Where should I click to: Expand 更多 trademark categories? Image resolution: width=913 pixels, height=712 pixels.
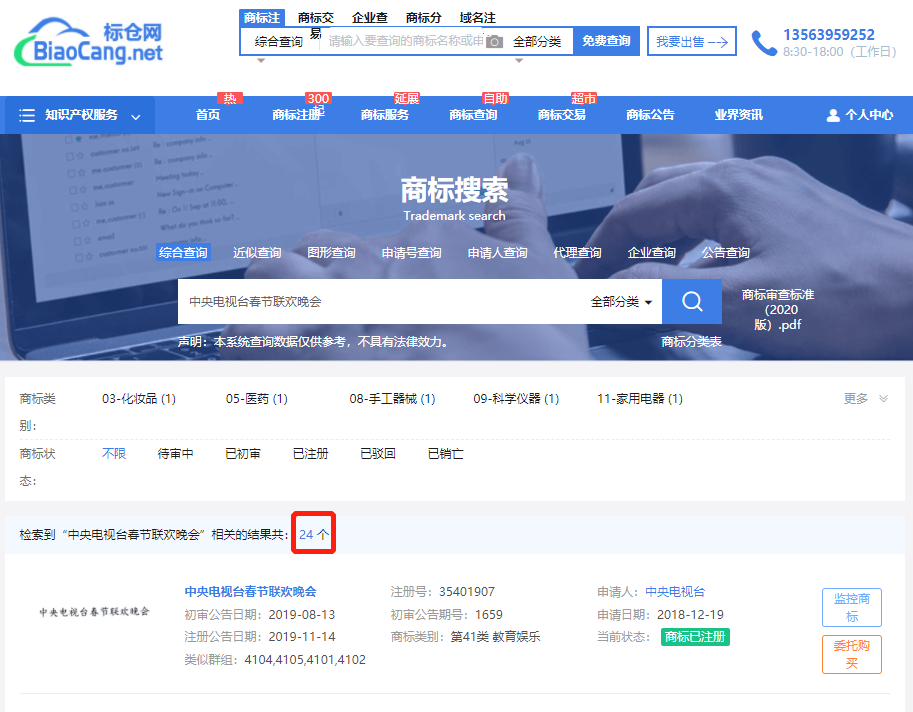click(x=865, y=399)
